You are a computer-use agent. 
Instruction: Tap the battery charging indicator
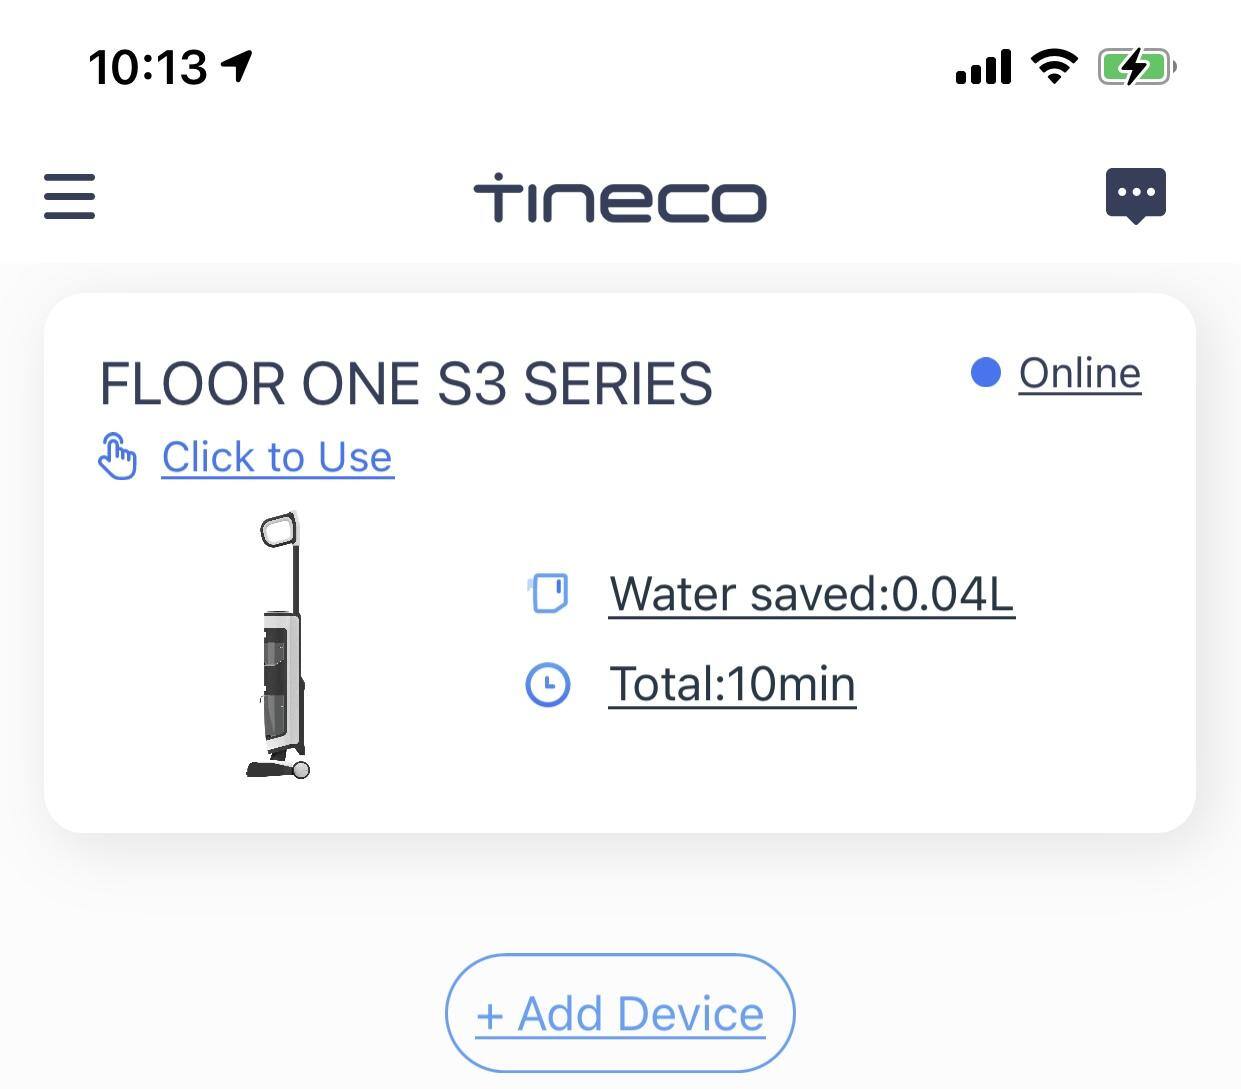click(x=1137, y=67)
